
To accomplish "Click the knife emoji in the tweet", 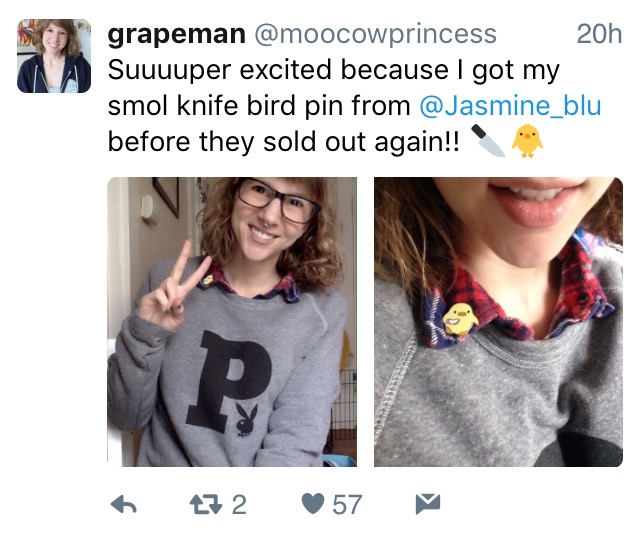I will 488,141.
